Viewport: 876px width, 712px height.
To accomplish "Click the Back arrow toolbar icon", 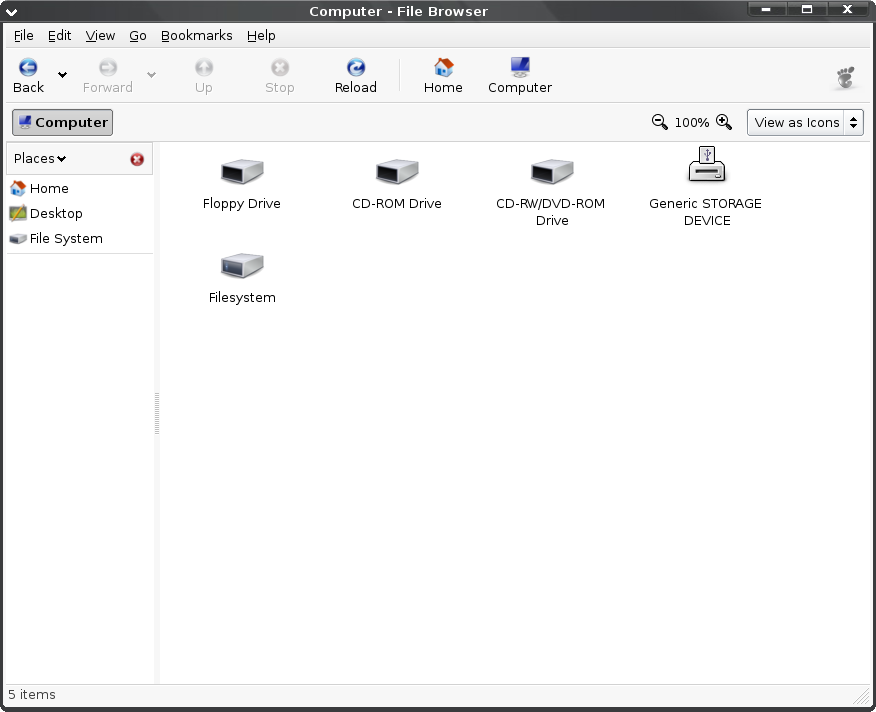I will (x=28, y=68).
